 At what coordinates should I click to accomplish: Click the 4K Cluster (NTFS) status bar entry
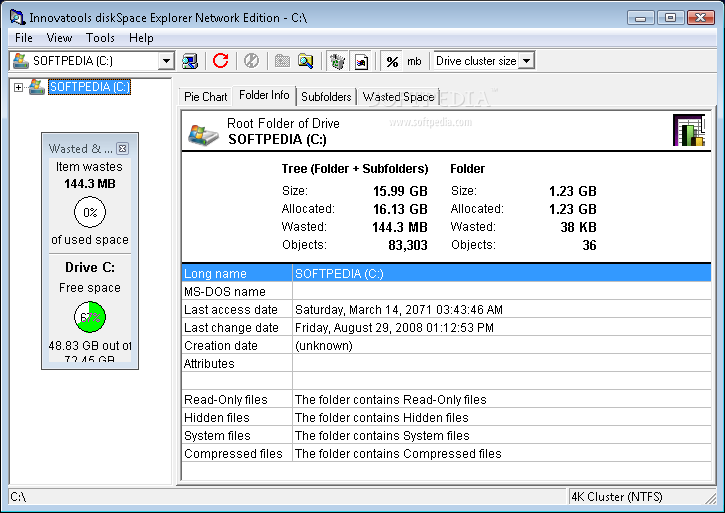coord(617,497)
